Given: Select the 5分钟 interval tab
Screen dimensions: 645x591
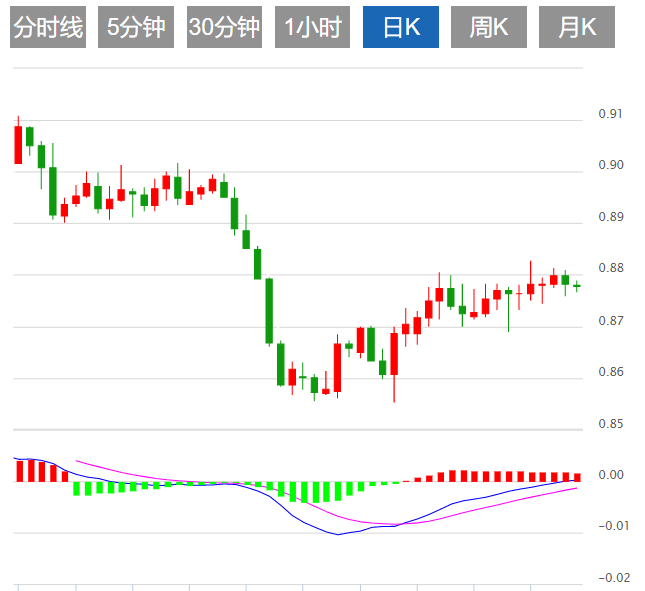Looking at the screenshot, I should [136, 27].
